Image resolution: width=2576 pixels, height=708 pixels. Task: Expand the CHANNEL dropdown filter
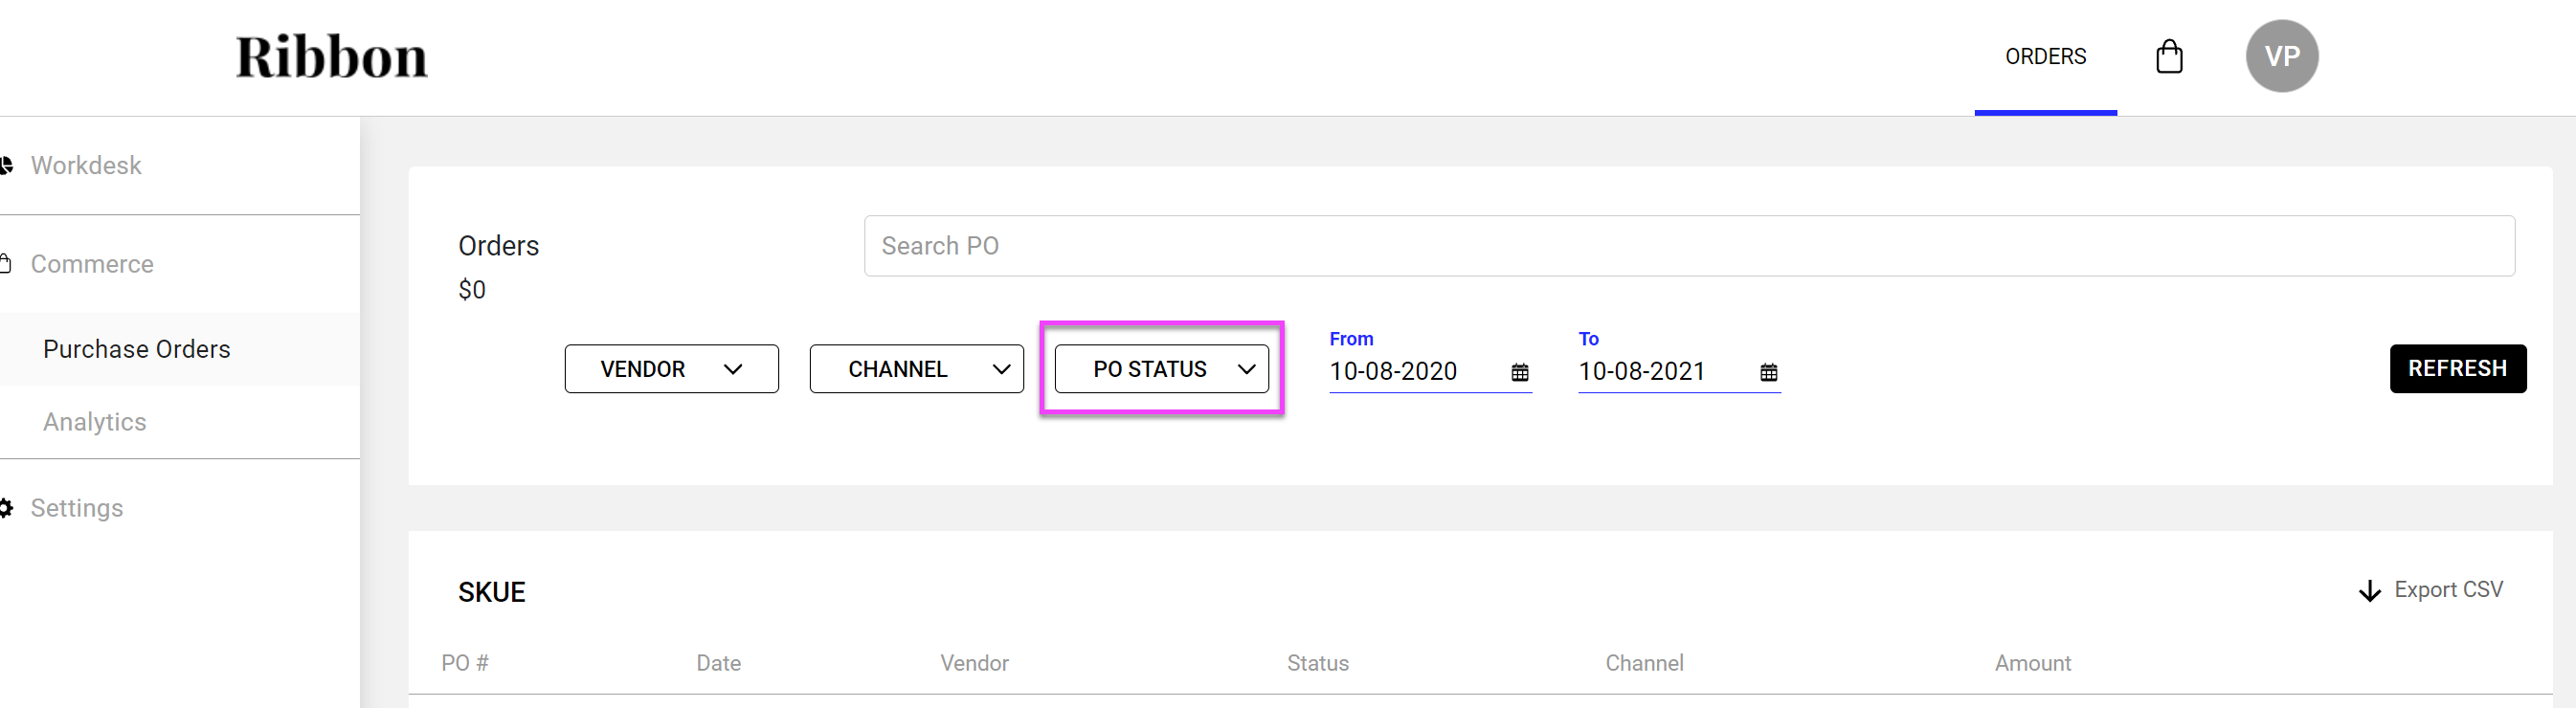pyautogui.click(x=916, y=369)
